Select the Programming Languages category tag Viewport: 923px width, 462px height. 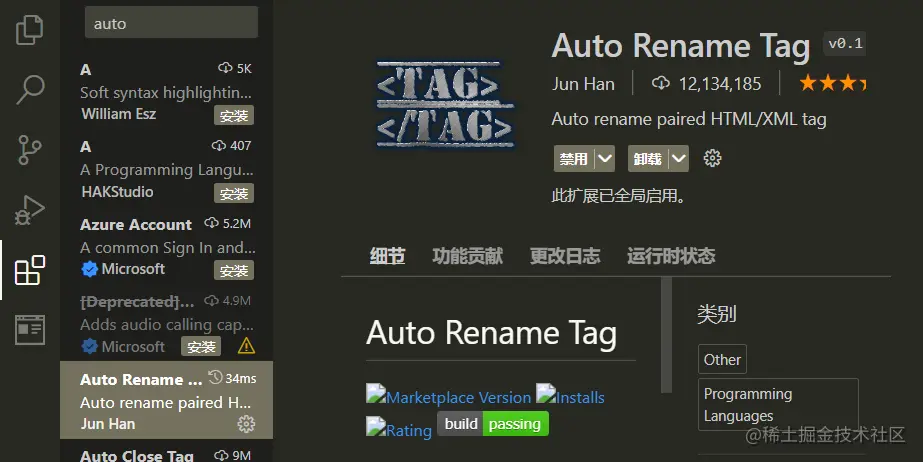click(x=778, y=405)
